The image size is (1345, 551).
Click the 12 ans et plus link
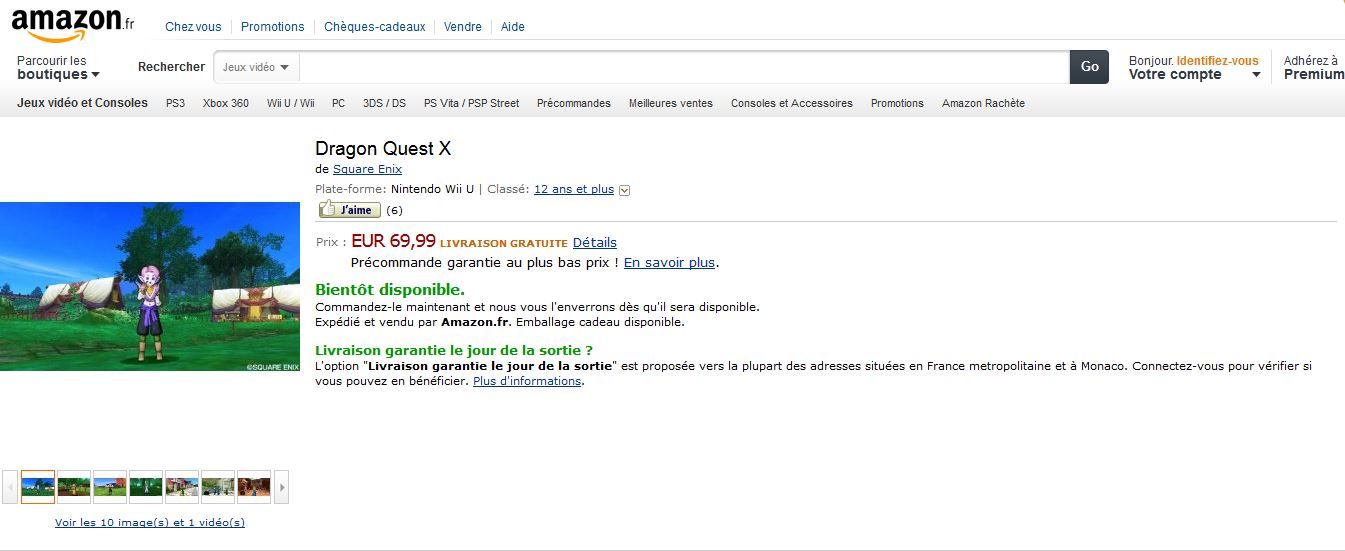coord(574,189)
